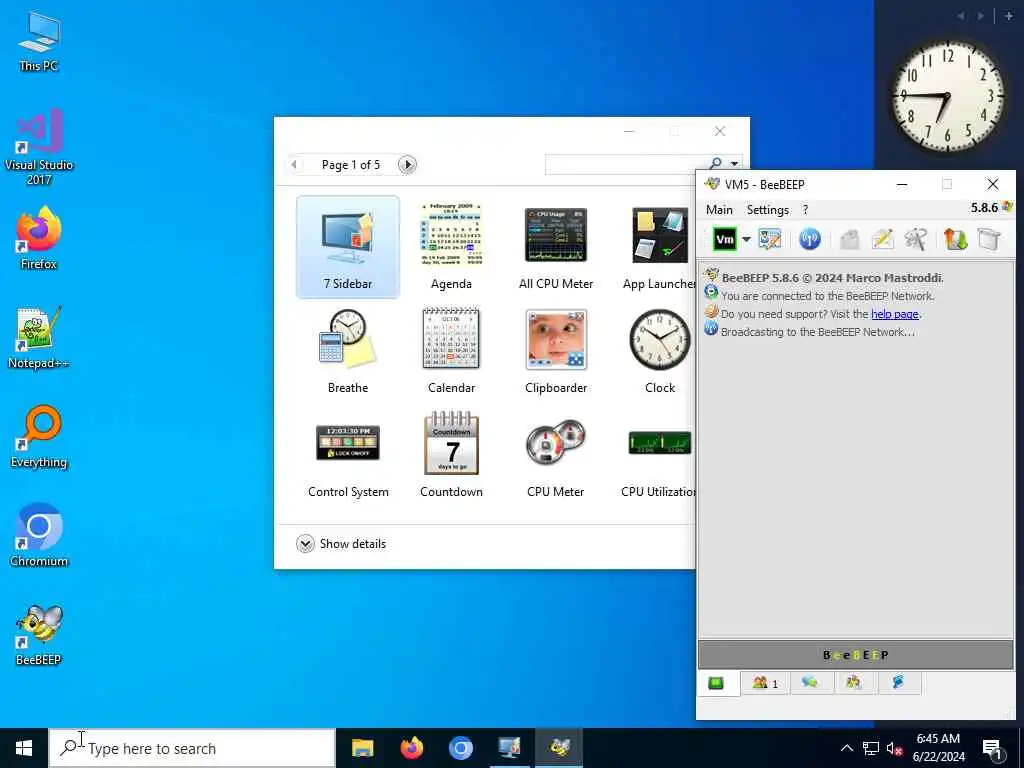Switch to the green activity tab in BeeBEEP

[716, 683]
